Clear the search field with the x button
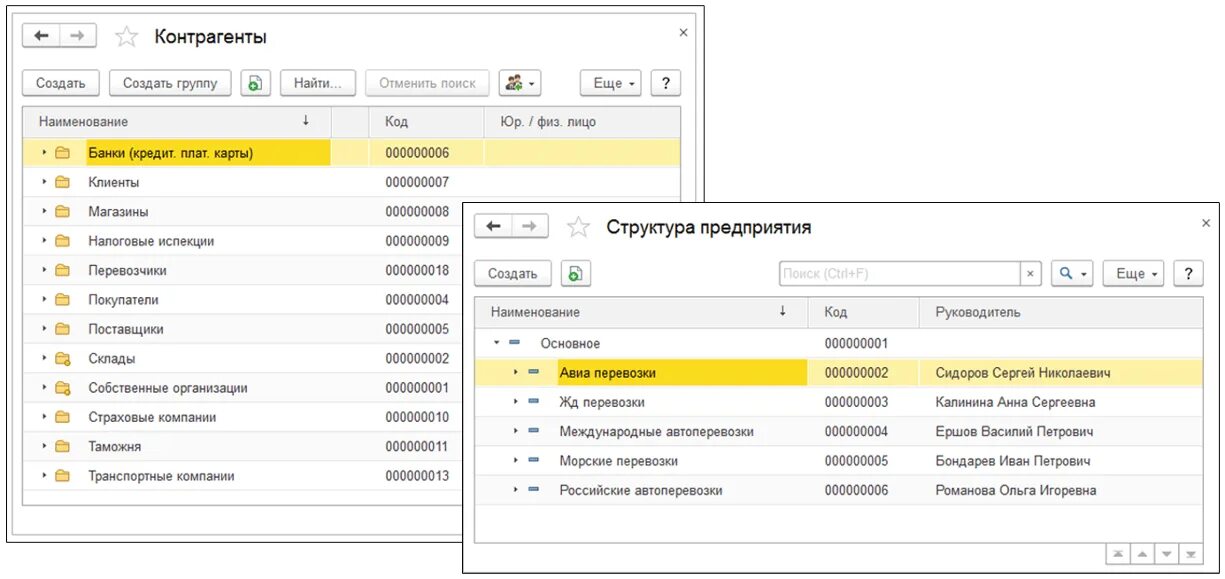 click(x=1031, y=273)
